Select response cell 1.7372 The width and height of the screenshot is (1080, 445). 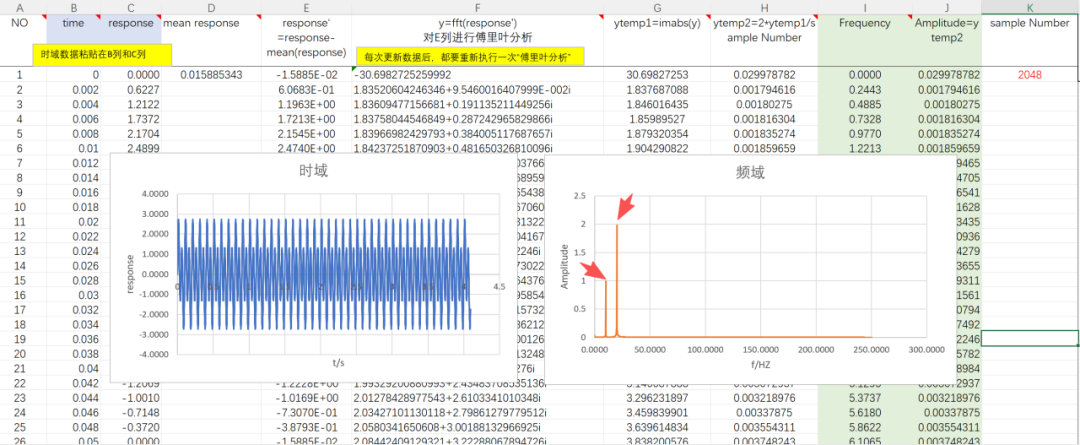132,118
